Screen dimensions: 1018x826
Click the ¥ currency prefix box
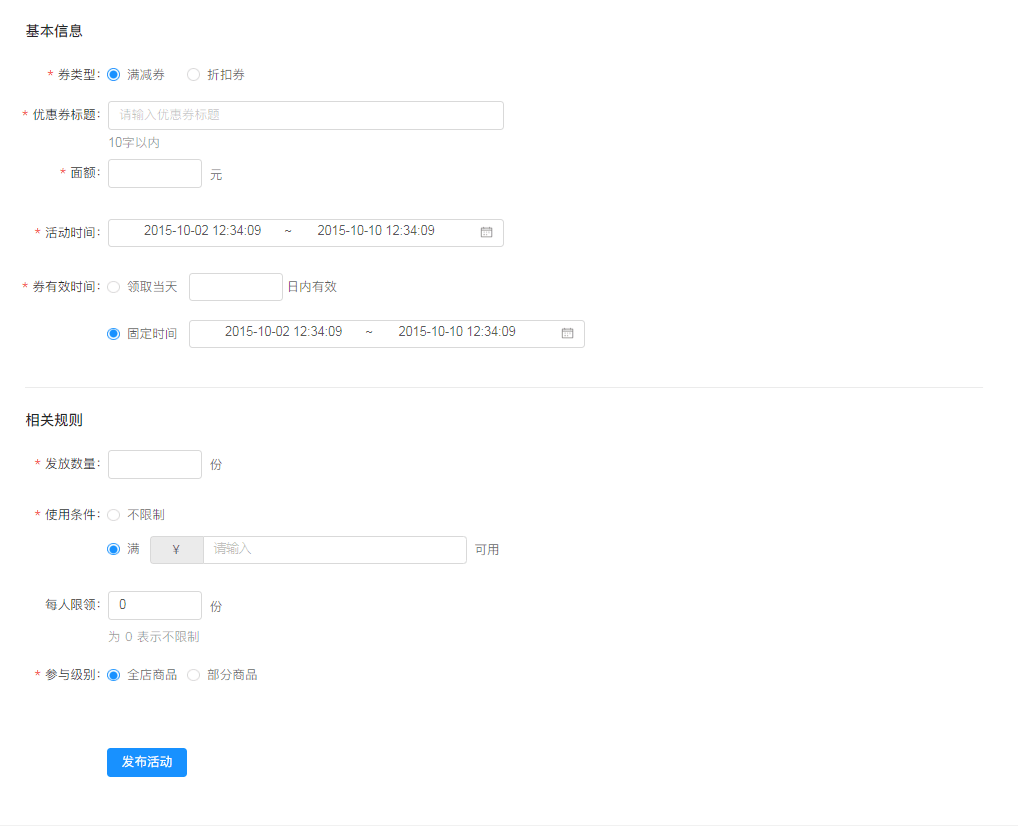pyautogui.click(x=176, y=549)
